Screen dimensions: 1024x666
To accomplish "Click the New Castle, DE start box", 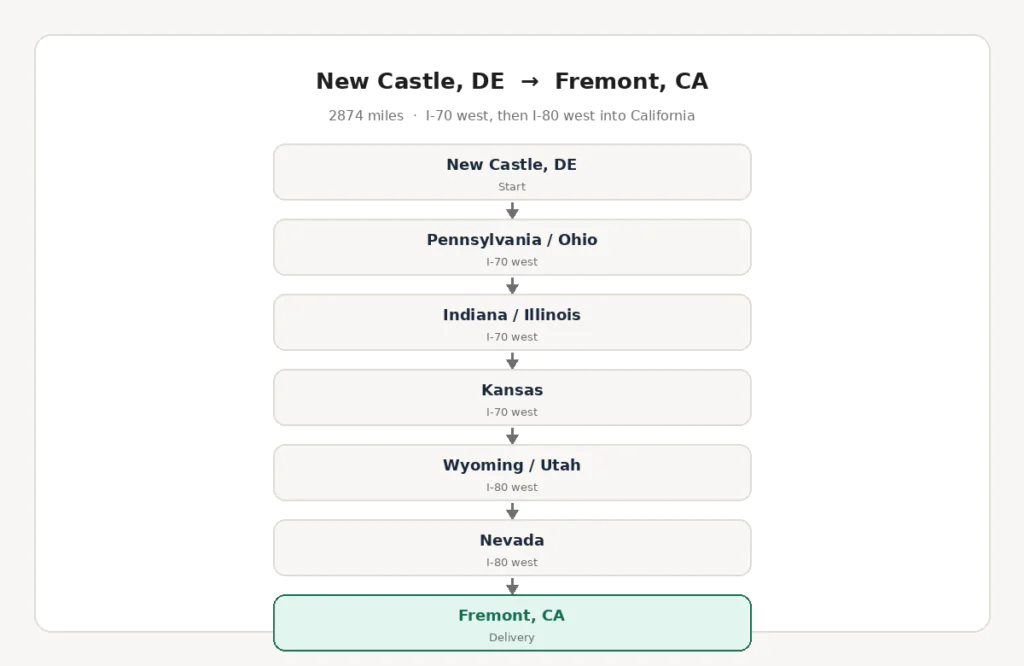I will tap(512, 172).
